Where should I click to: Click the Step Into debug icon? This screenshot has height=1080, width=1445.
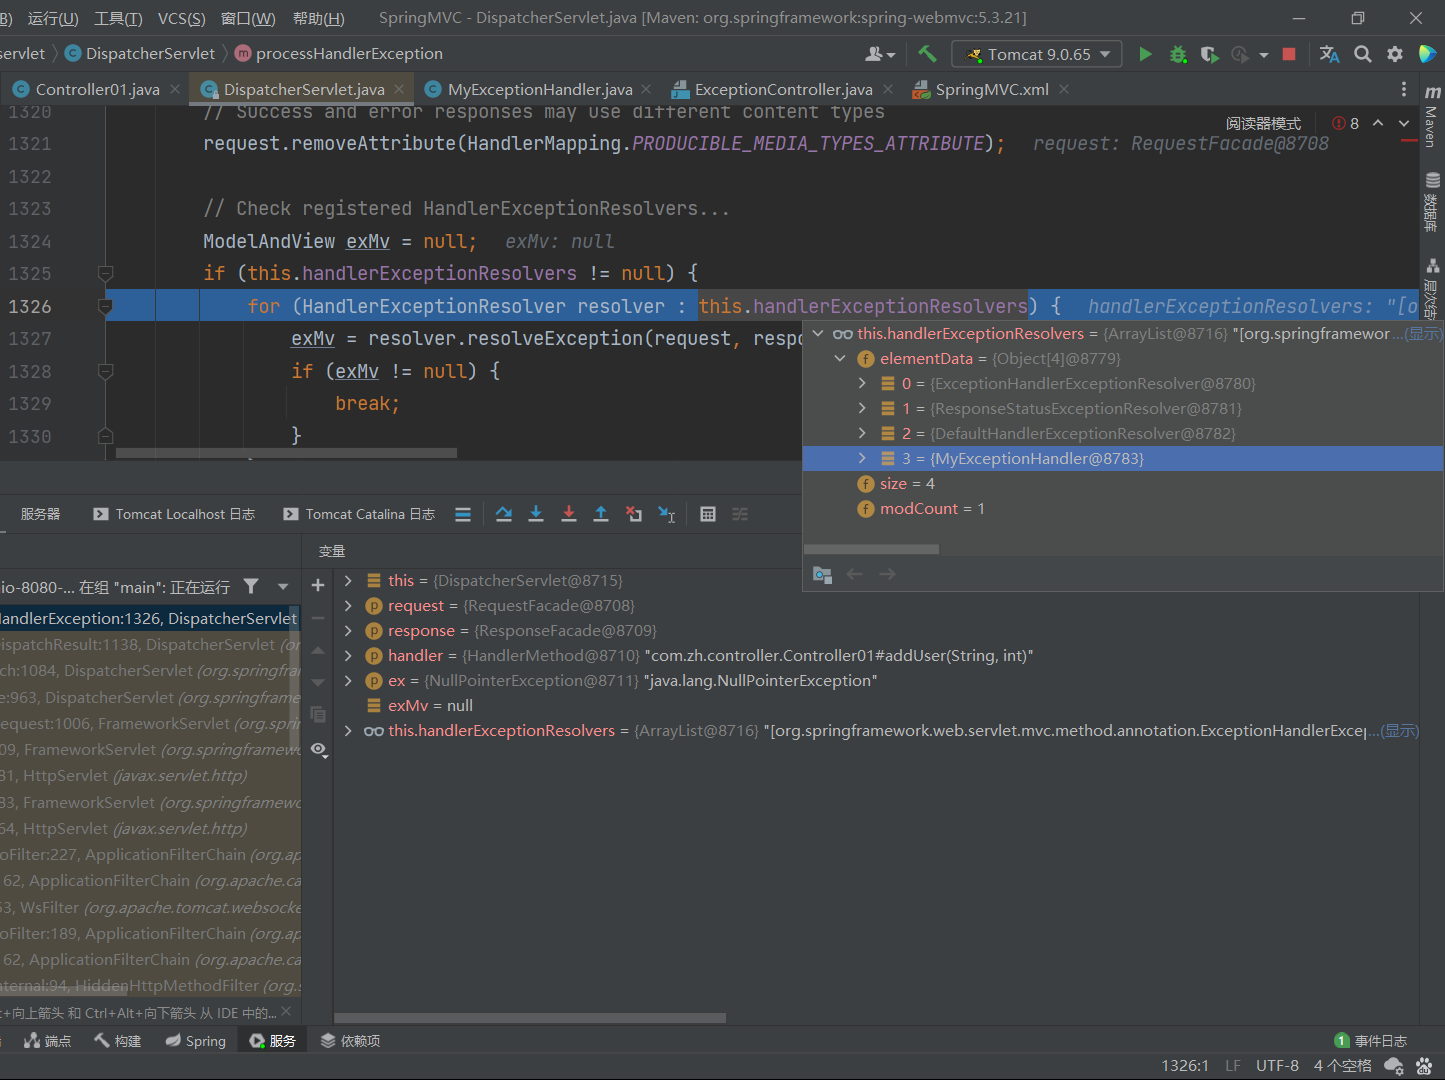point(536,514)
